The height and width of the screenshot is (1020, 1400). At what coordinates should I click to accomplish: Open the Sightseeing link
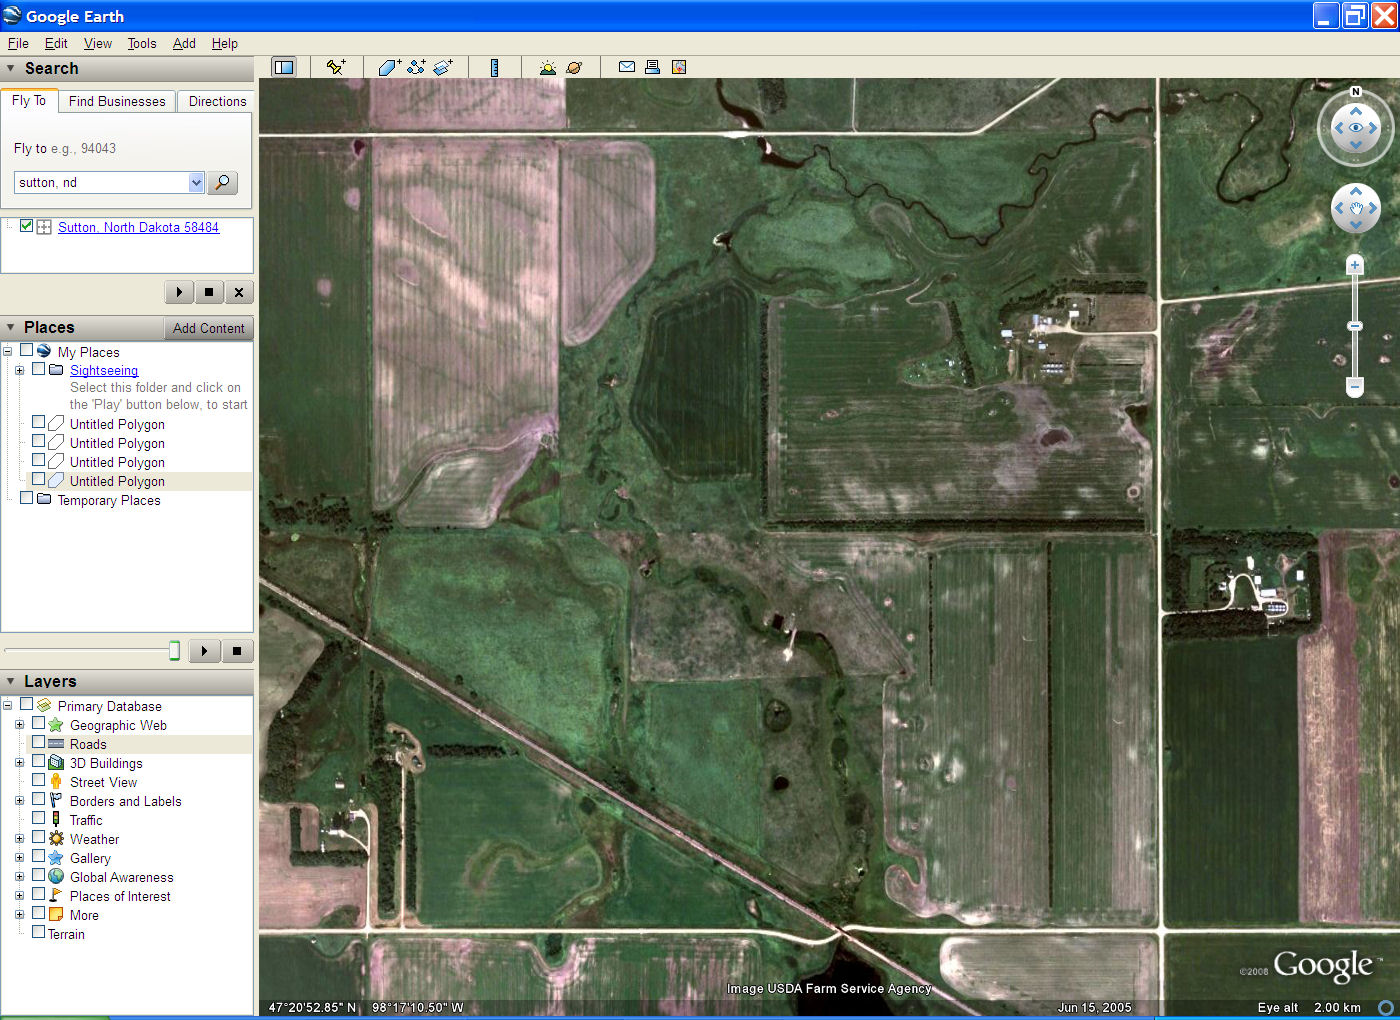pos(104,370)
